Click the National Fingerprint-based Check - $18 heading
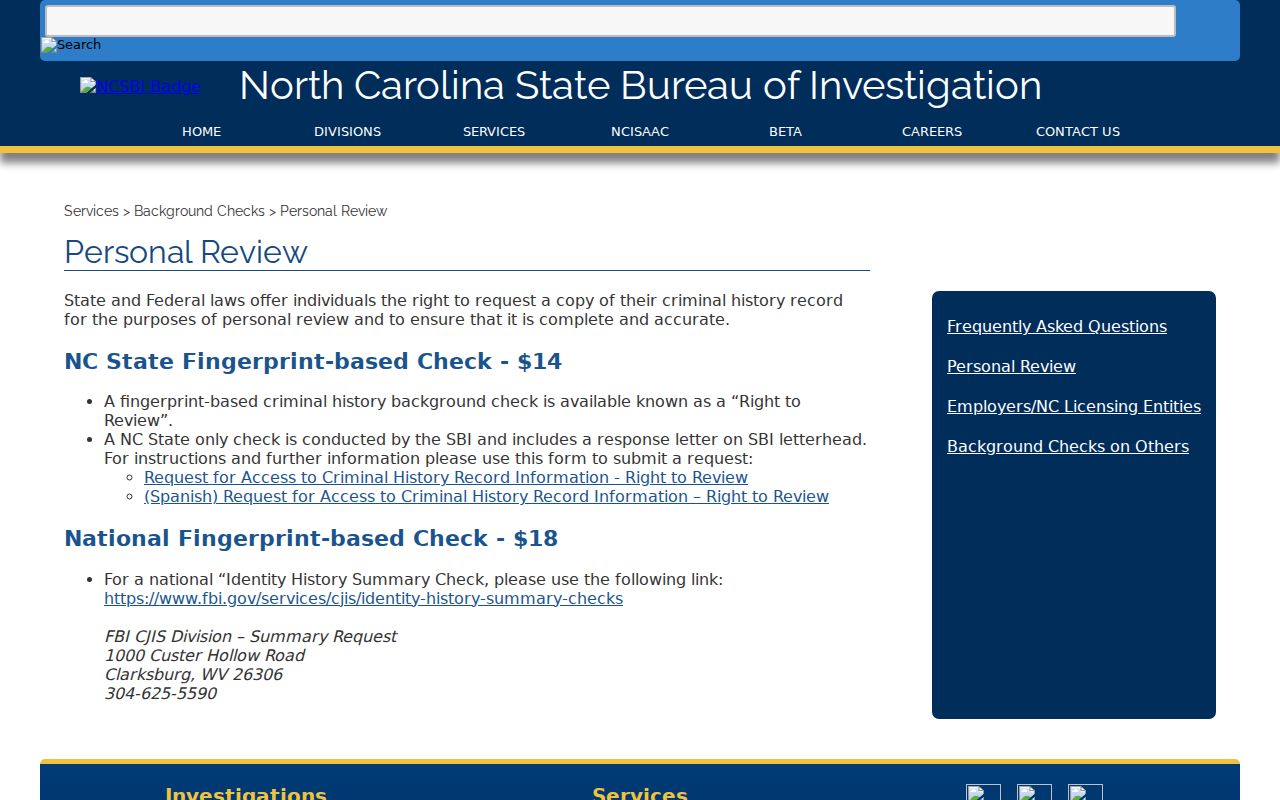 (311, 538)
